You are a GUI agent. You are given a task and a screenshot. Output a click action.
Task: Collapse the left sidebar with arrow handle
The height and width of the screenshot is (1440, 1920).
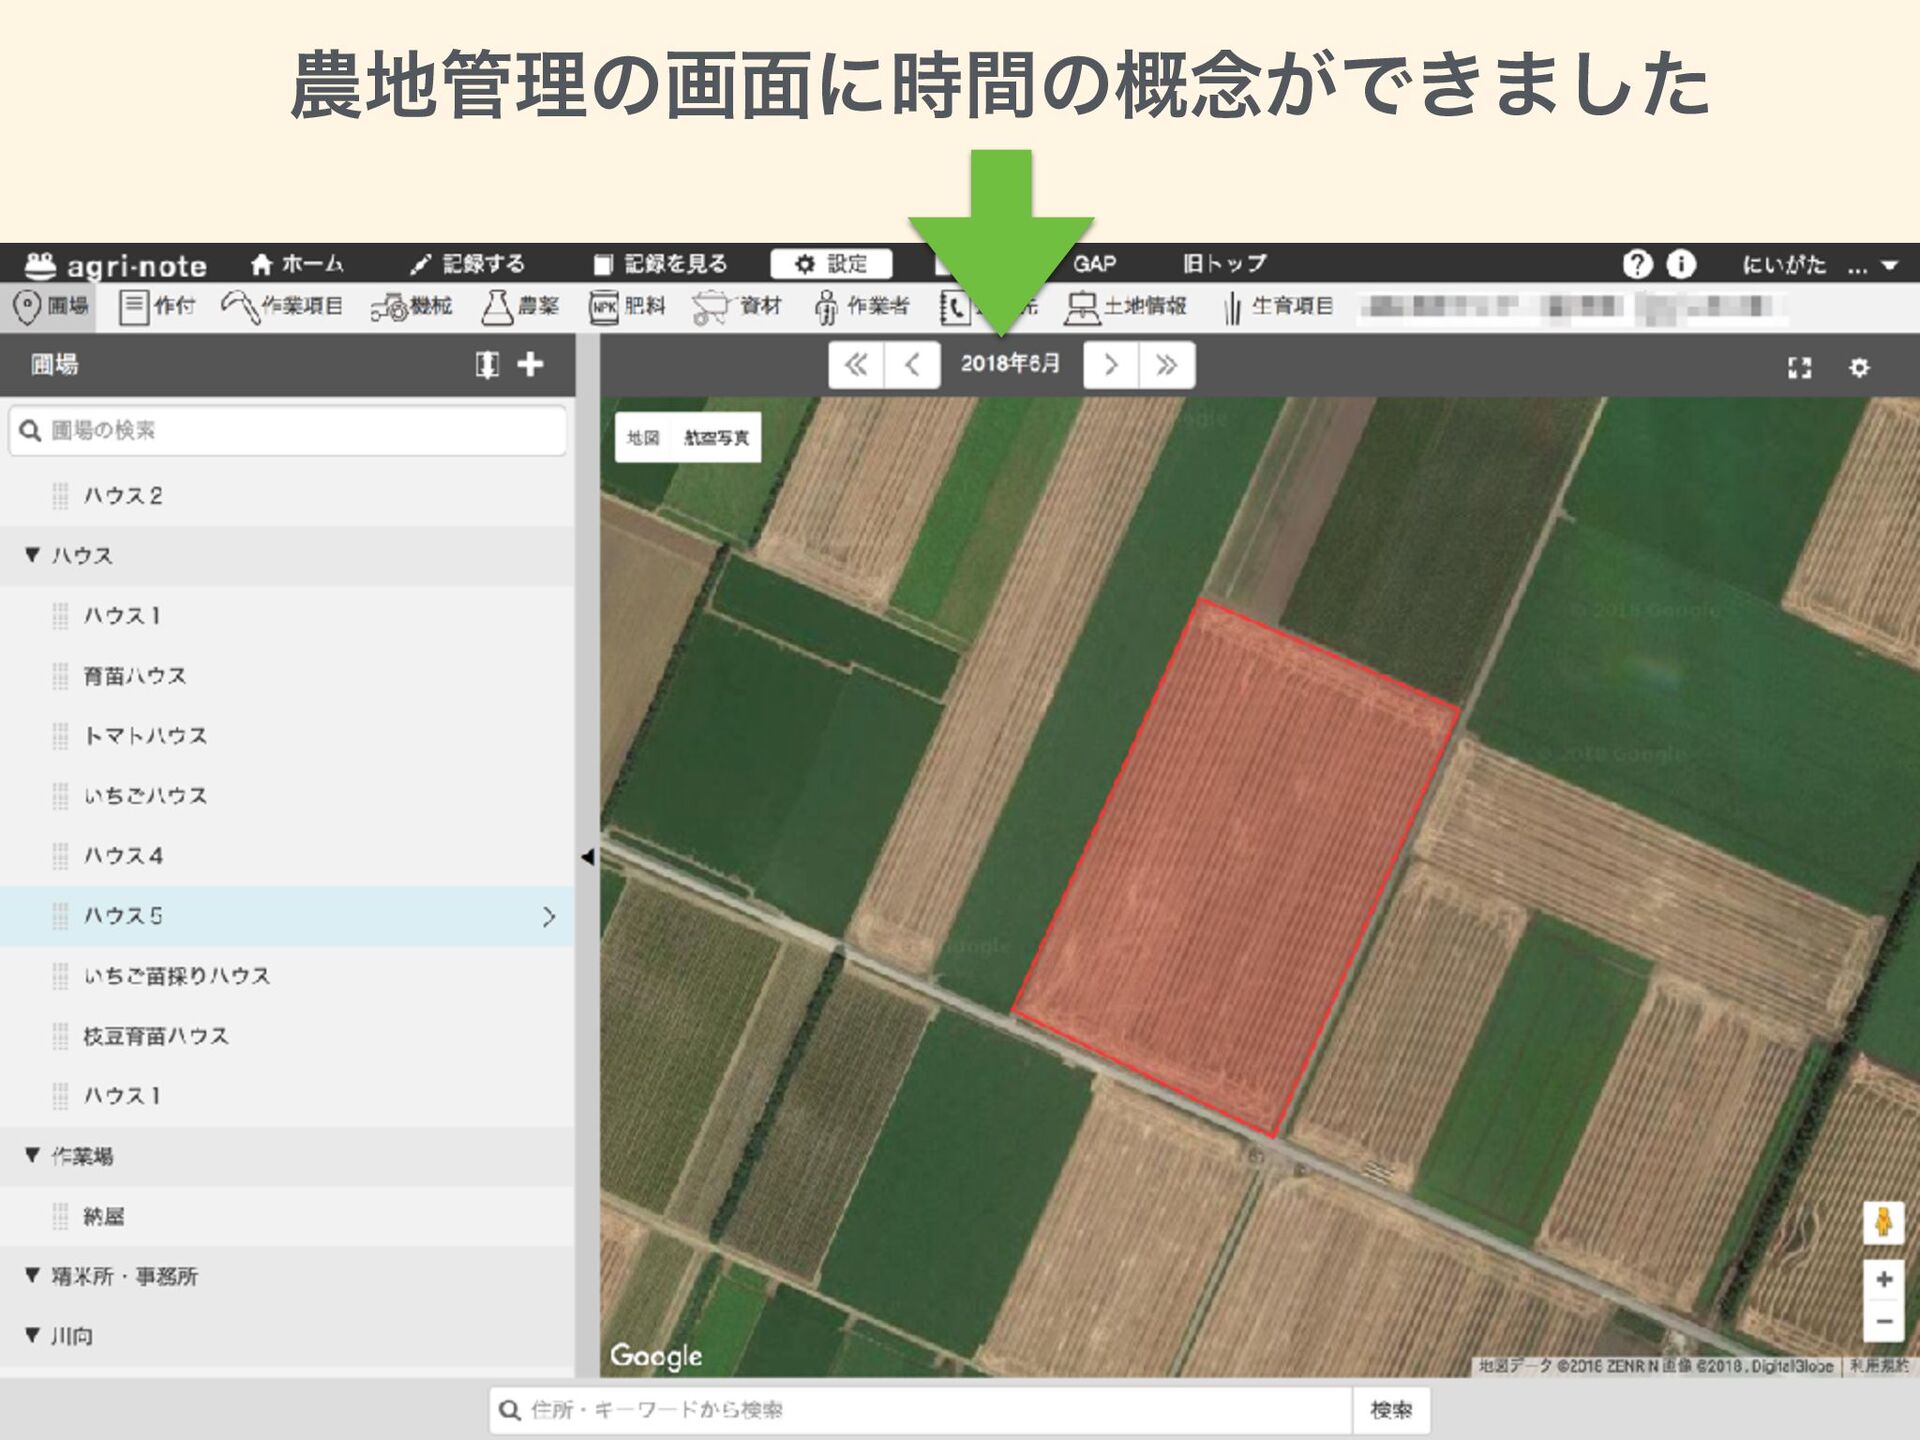tap(587, 857)
